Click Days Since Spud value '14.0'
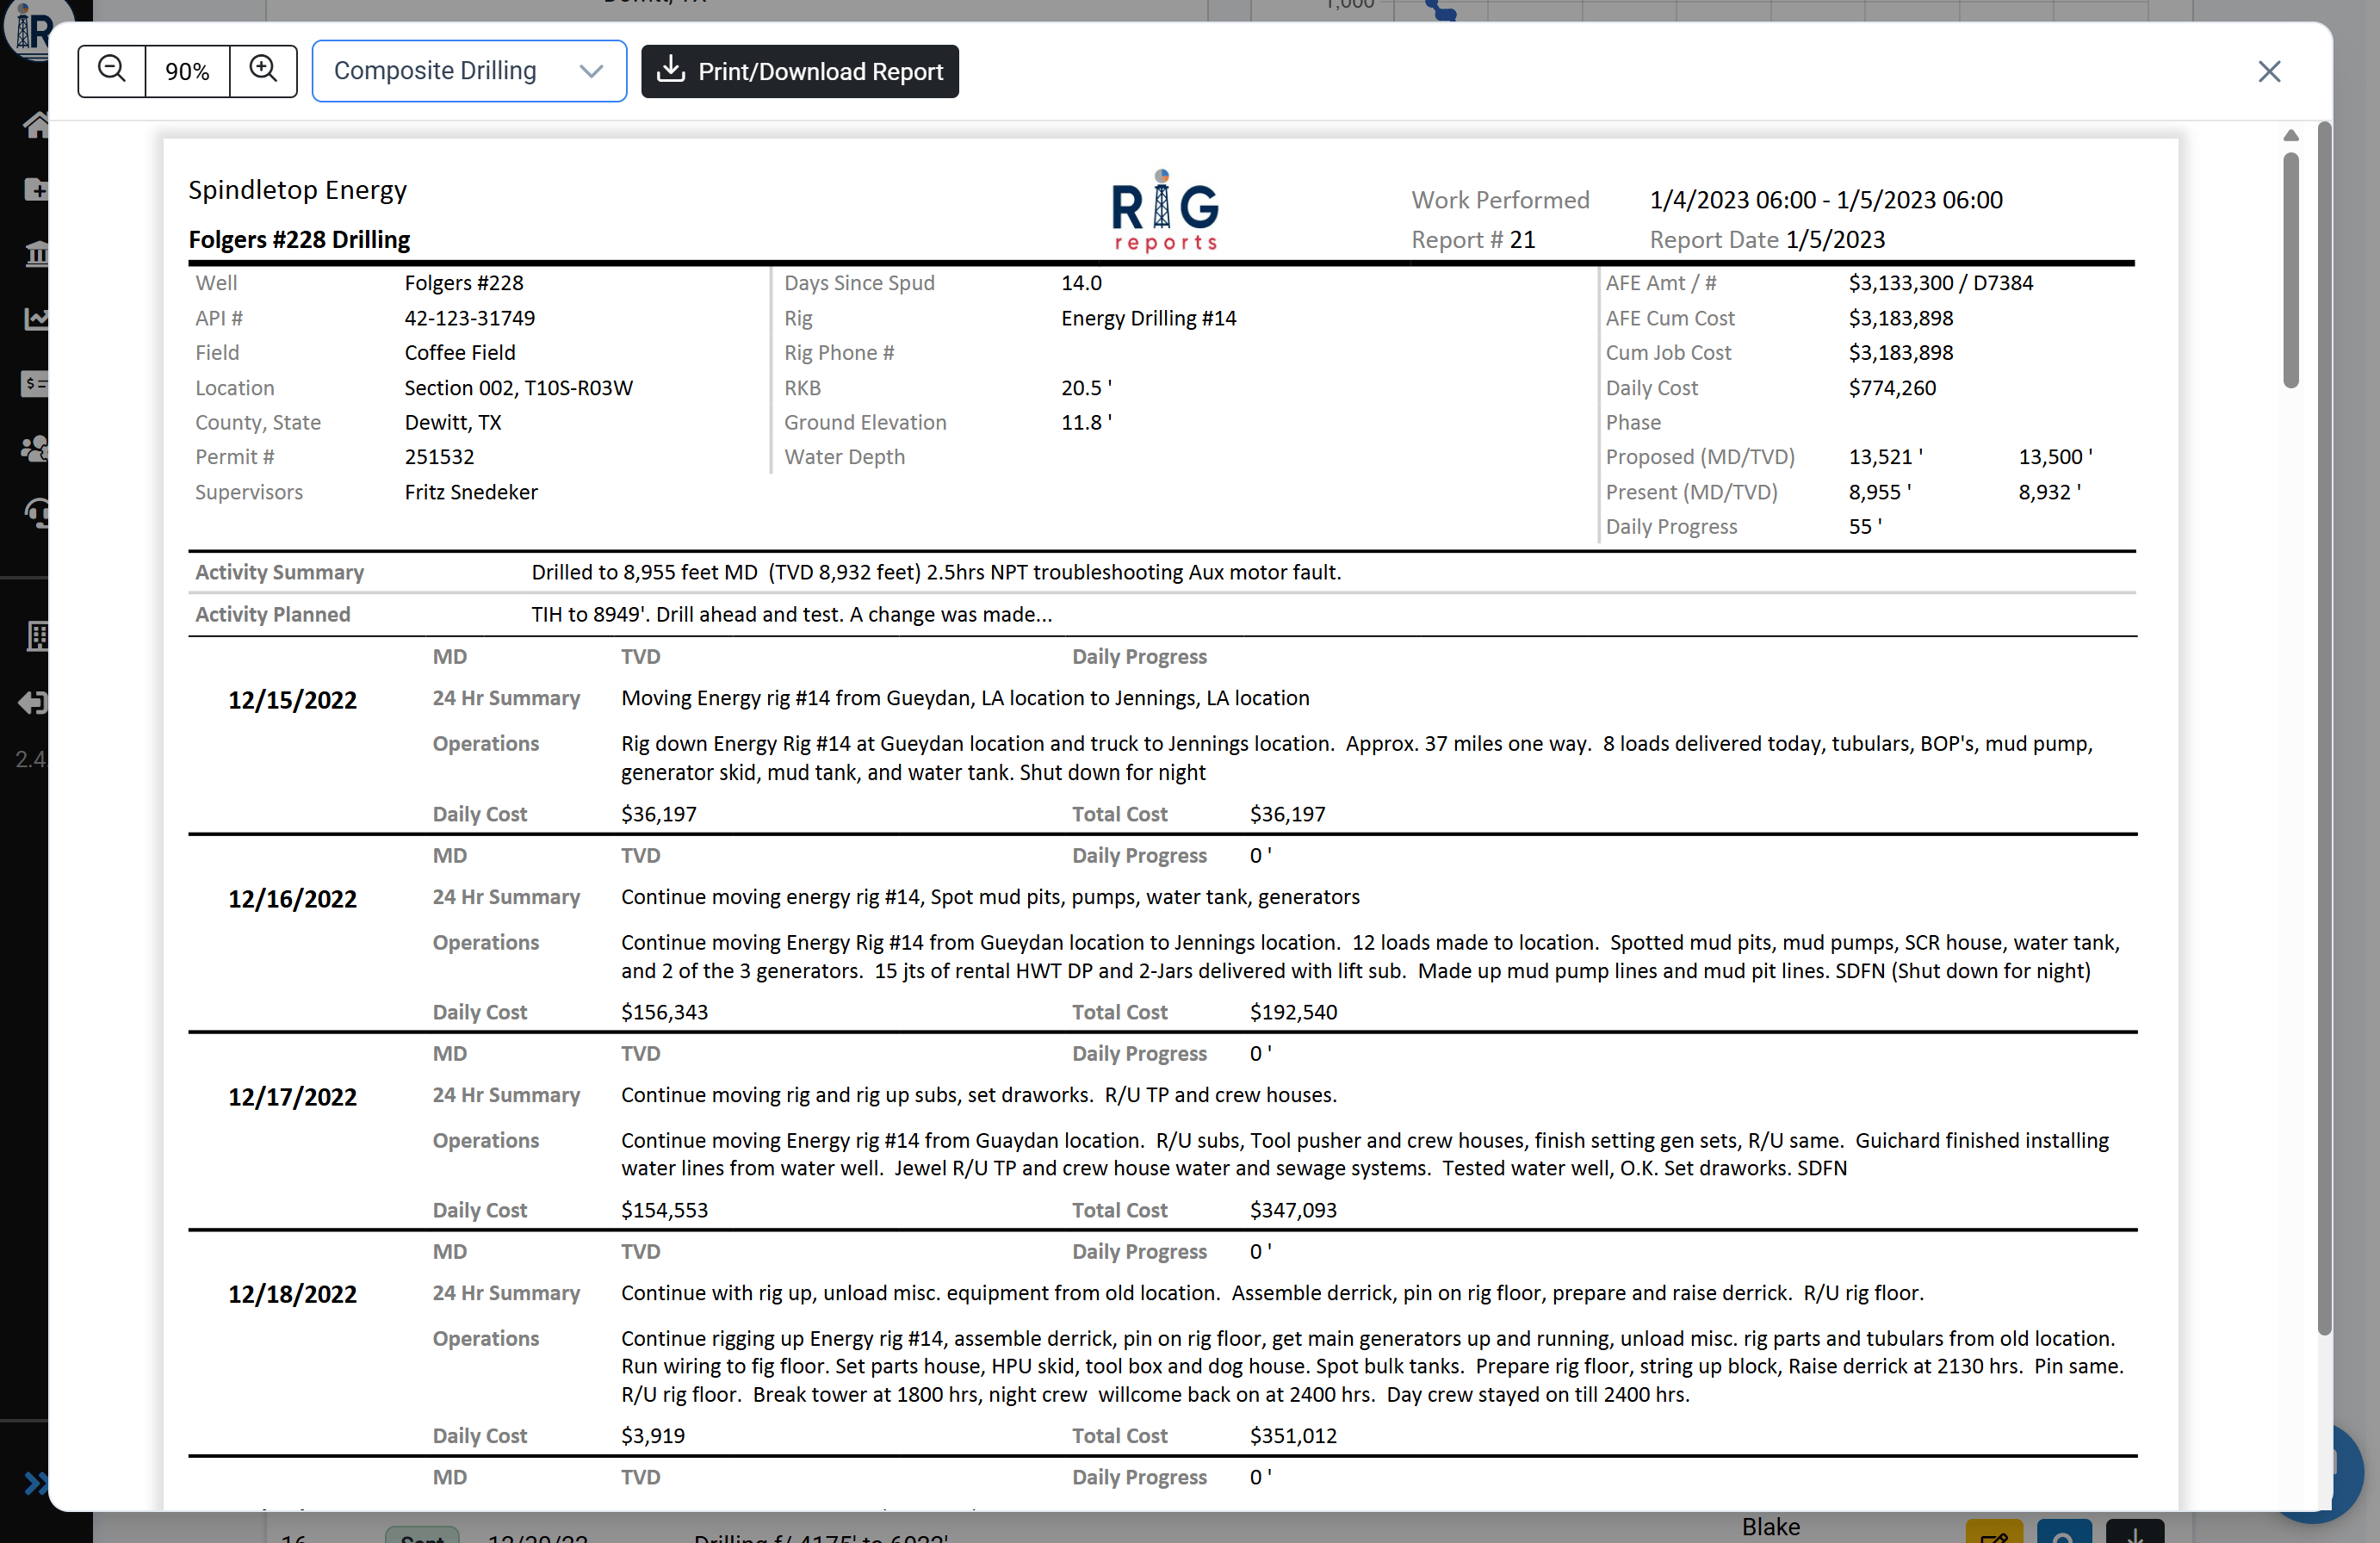This screenshot has height=1543, width=2380. click(x=1081, y=283)
